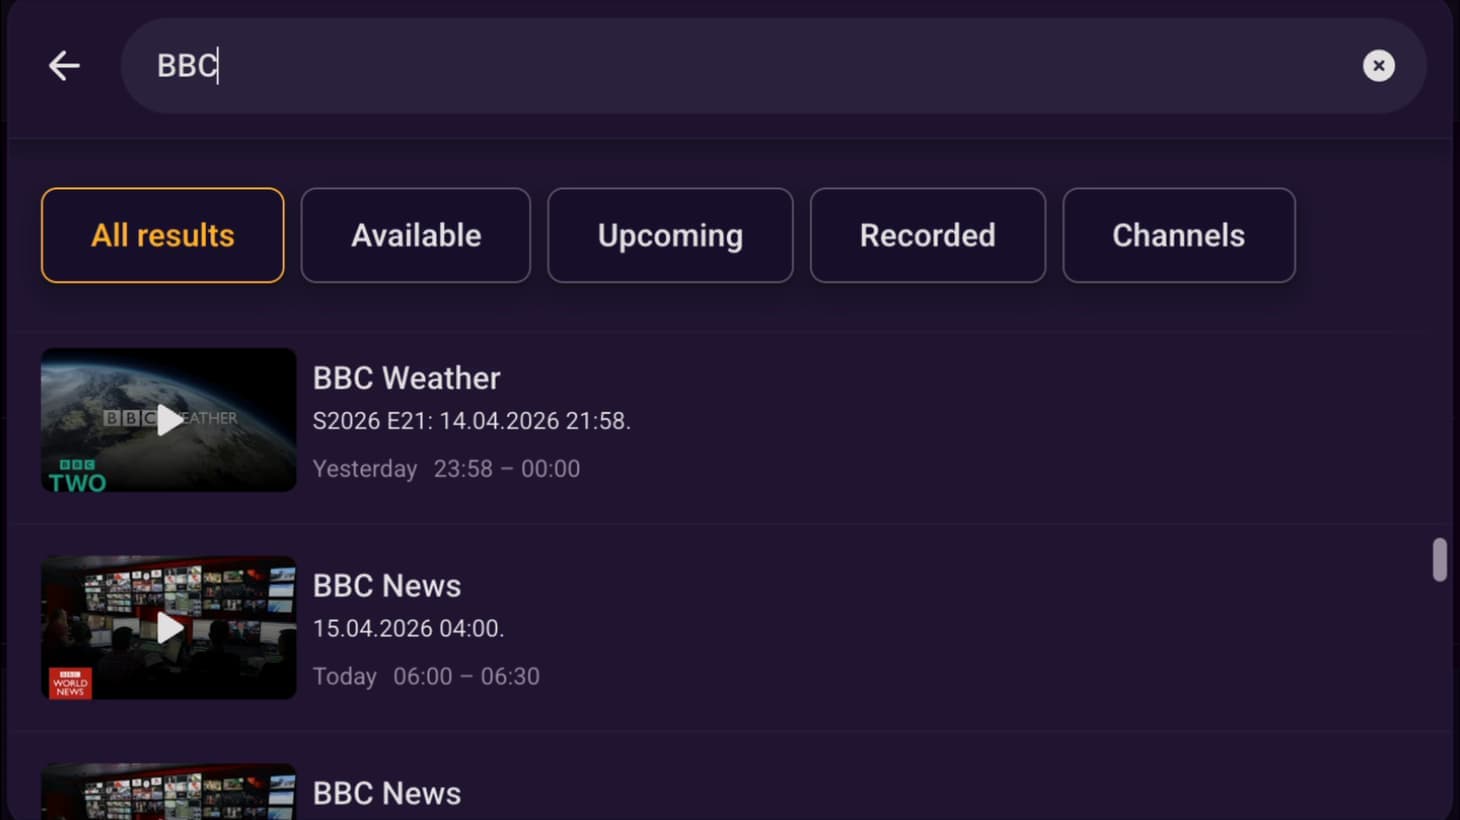Switch to the Available filter
The height and width of the screenshot is (820, 1460).
click(416, 235)
